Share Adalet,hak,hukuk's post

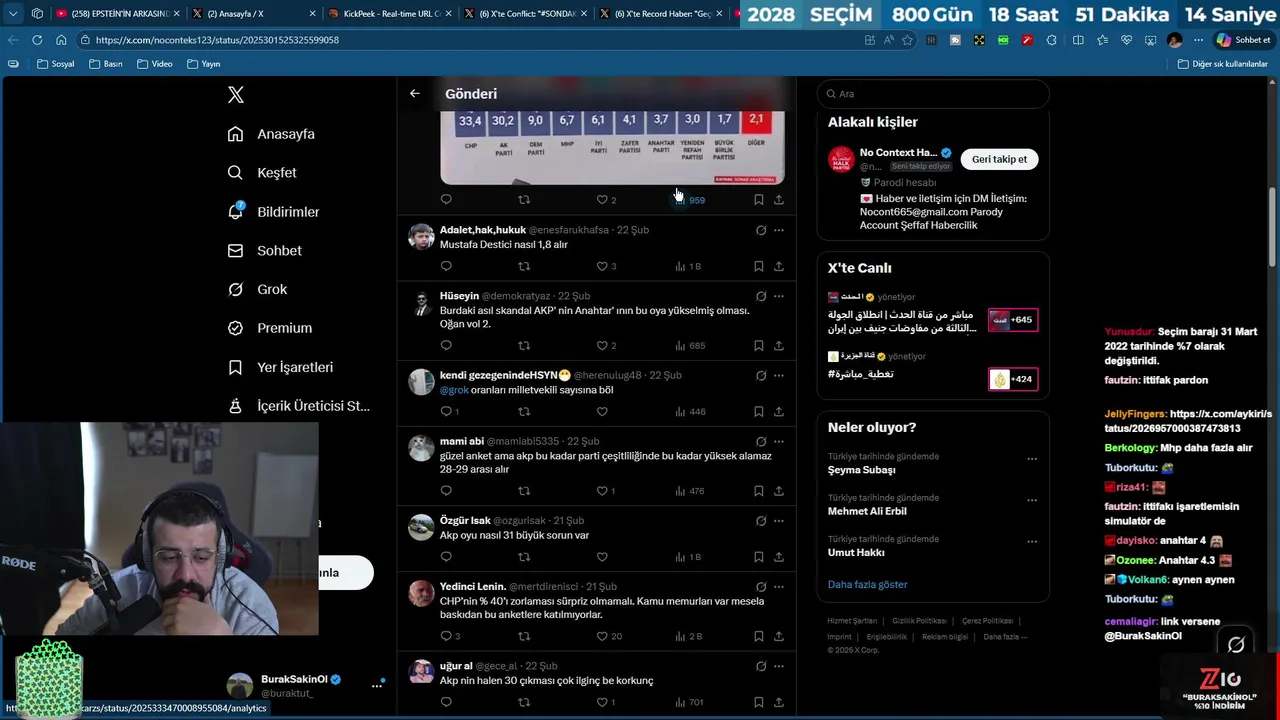coord(779,266)
